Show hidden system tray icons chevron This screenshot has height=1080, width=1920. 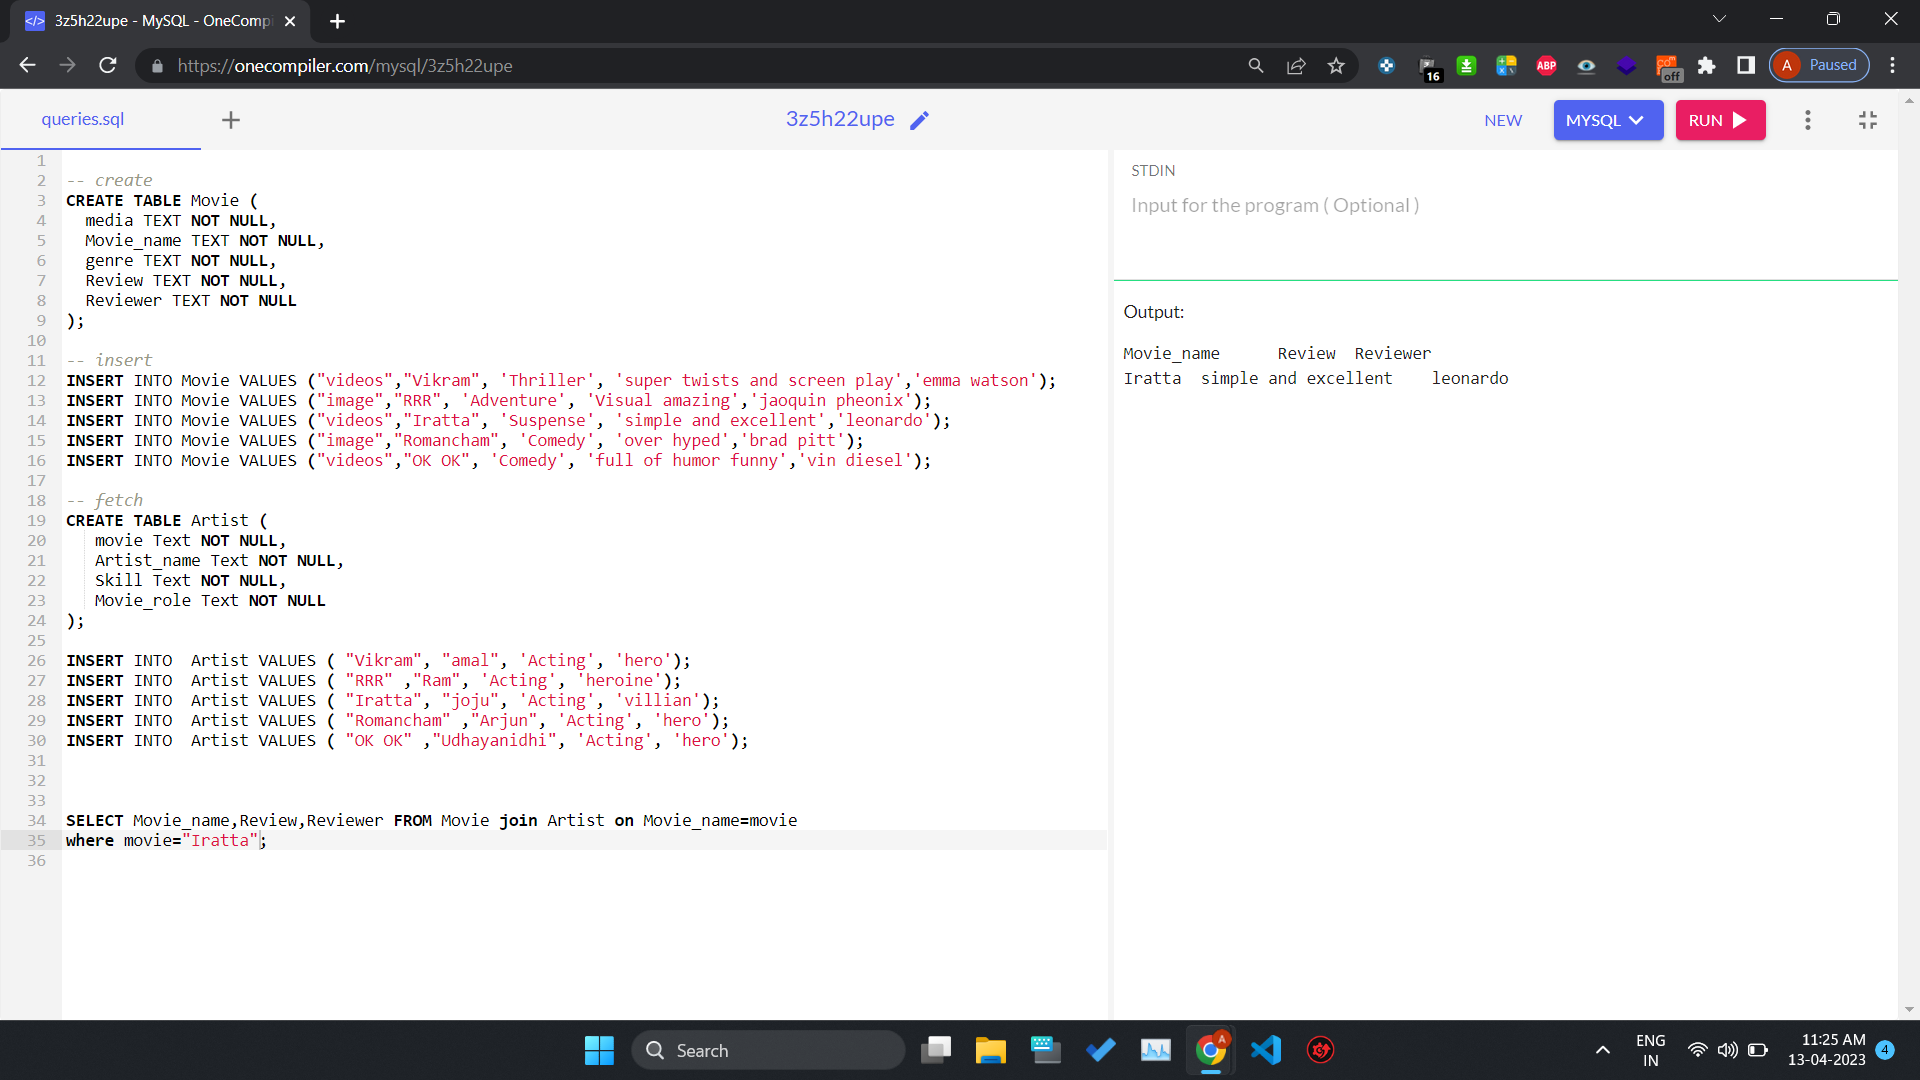[x=1602, y=1050]
